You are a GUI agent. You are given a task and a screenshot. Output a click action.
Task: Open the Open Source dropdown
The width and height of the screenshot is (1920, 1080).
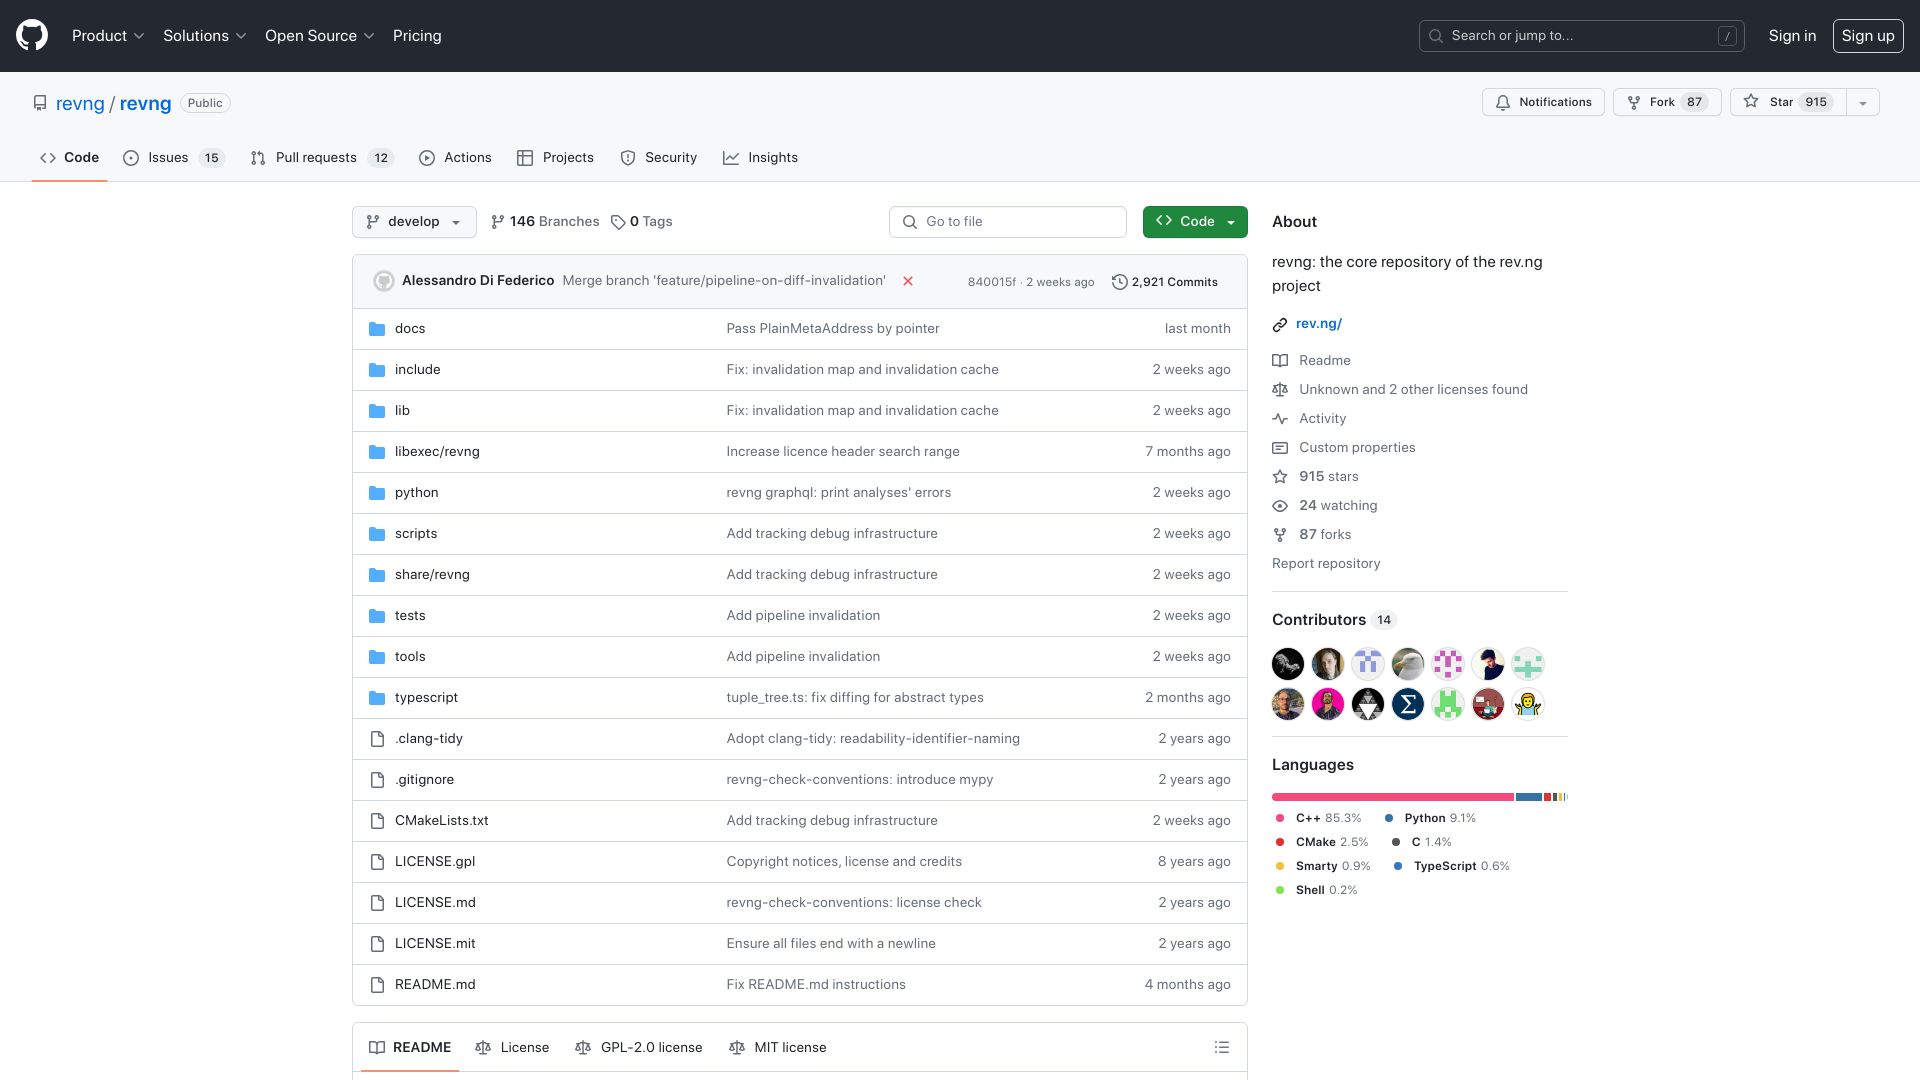tap(320, 36)
